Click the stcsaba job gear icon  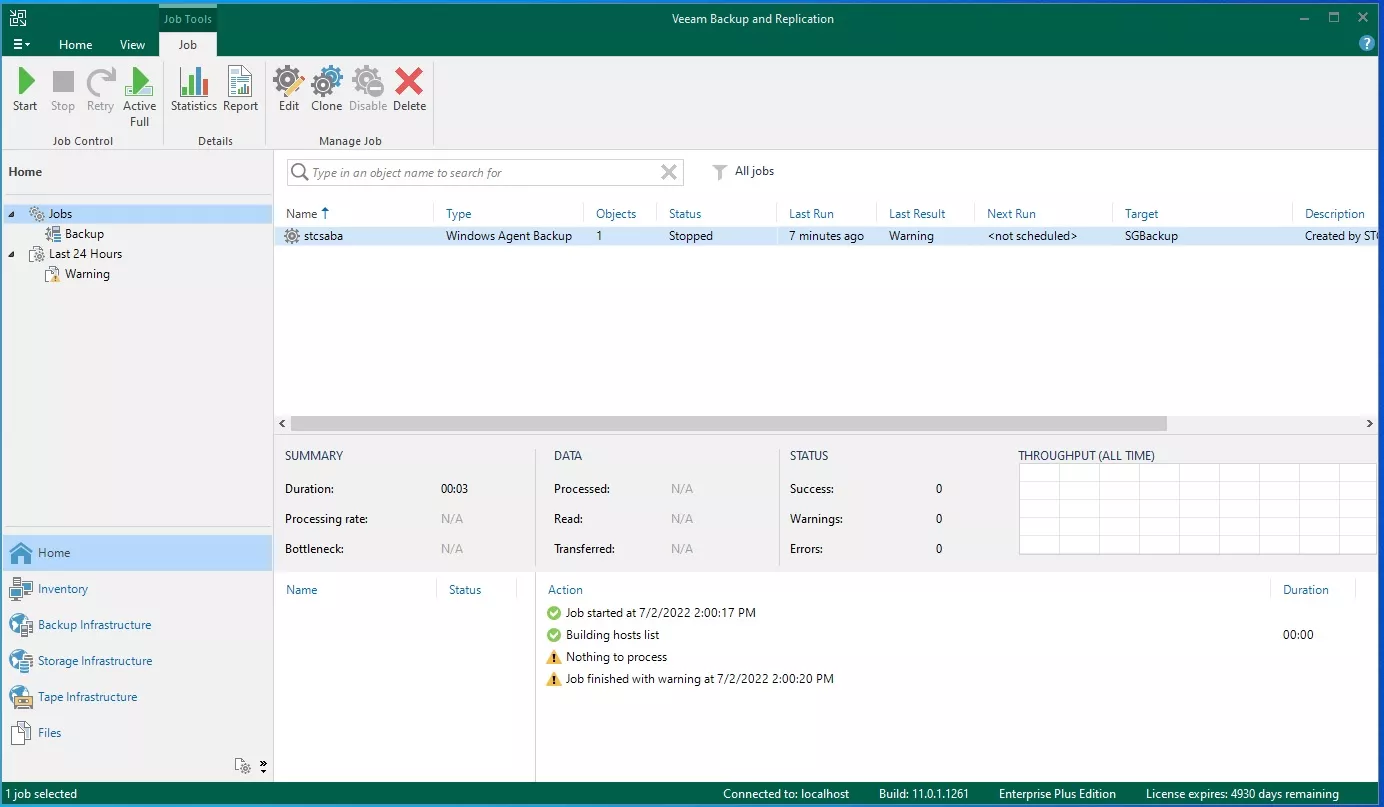292,236
